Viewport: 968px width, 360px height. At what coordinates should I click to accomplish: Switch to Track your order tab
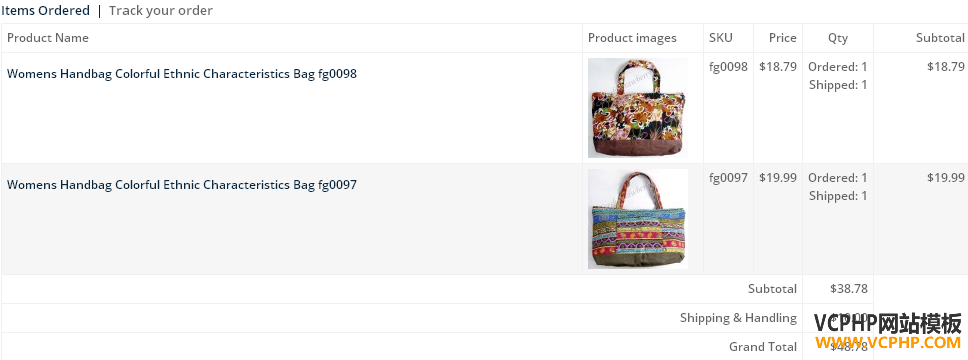(x=161, y=10)
